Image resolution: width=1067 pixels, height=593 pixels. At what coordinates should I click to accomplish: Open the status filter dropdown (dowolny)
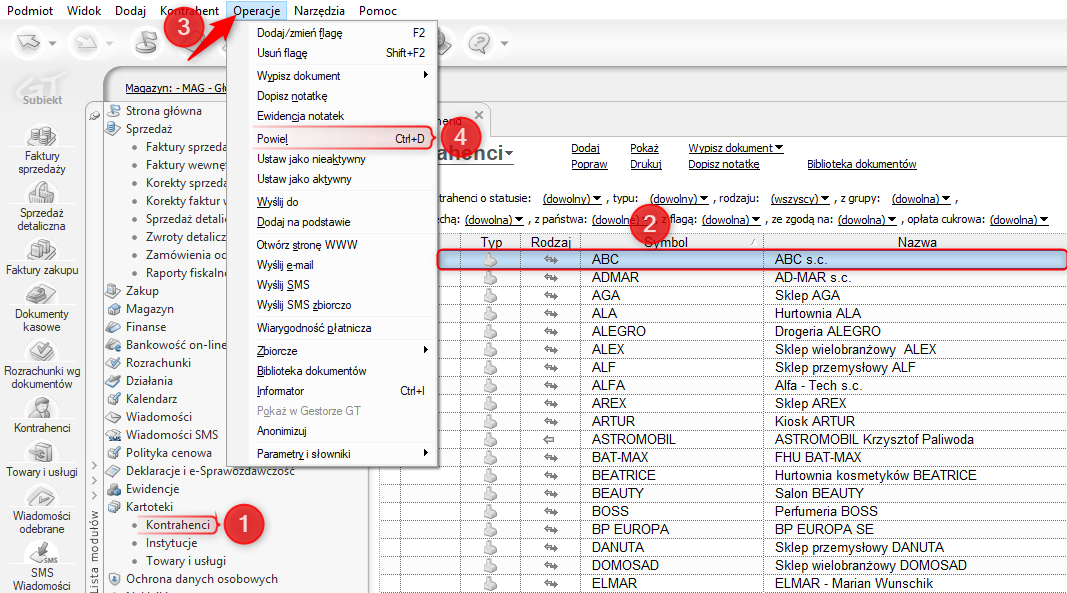(572, 199)
